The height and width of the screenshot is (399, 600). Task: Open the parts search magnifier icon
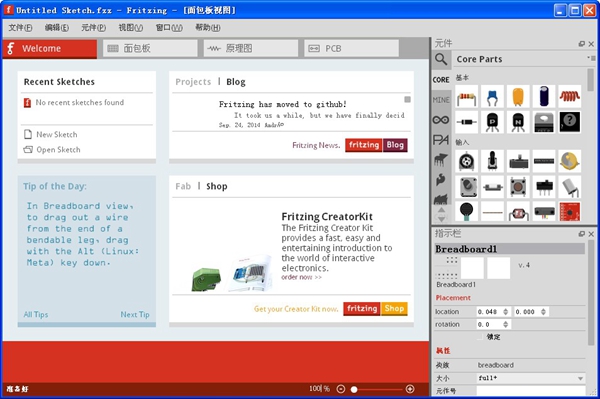441,59
